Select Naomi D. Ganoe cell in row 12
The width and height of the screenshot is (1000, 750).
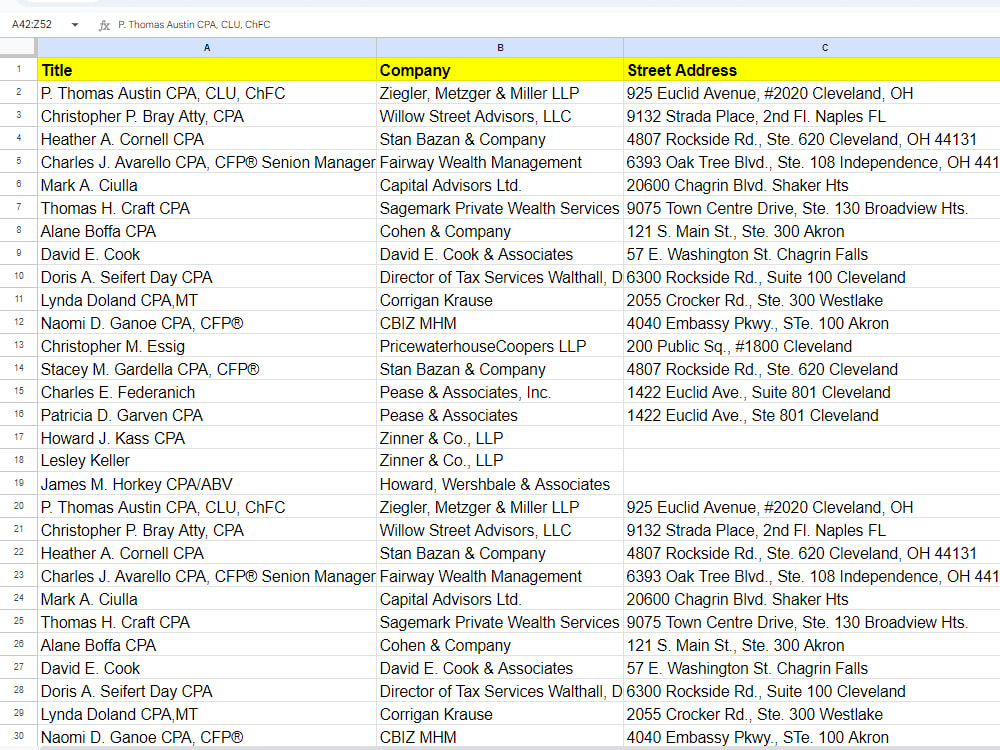(207, 323)
